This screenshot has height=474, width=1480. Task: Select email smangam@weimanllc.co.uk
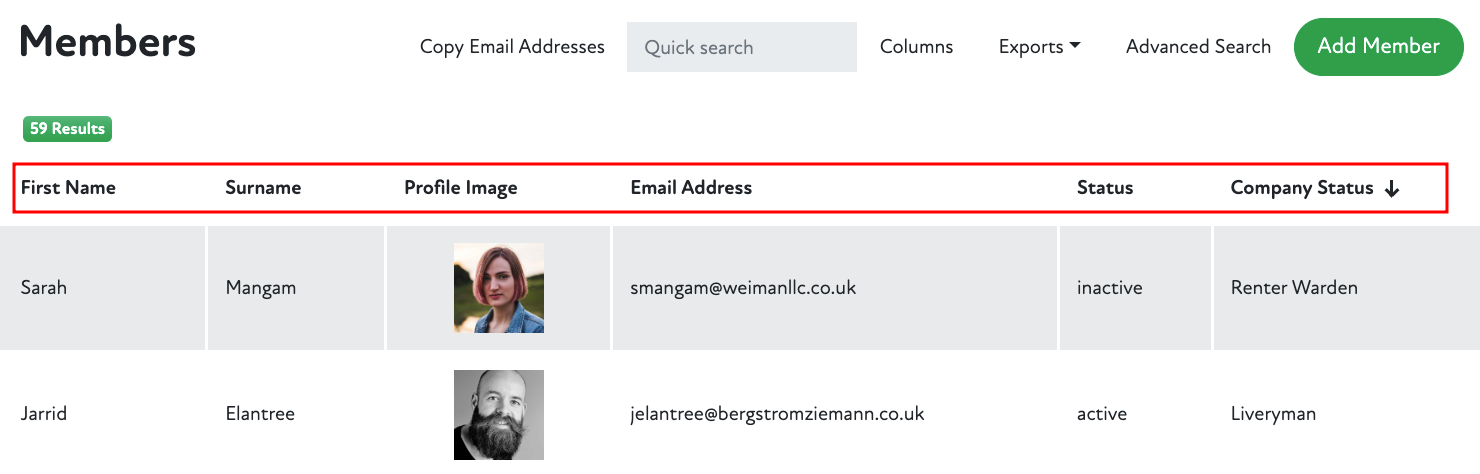(743, 288)
